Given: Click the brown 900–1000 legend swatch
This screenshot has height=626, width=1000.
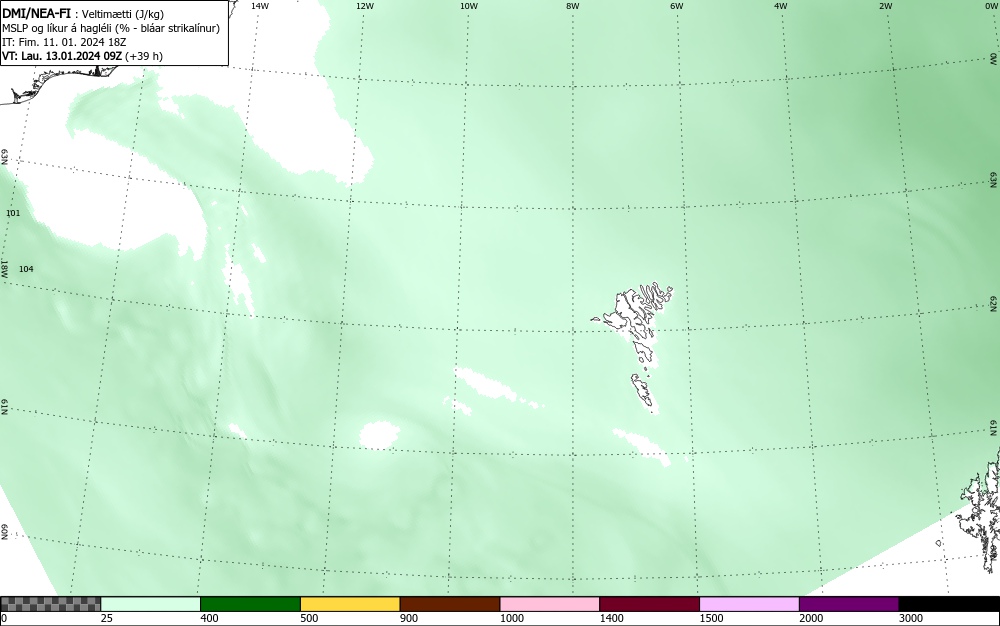Looking at the screenshot, I should coord(450,604).
